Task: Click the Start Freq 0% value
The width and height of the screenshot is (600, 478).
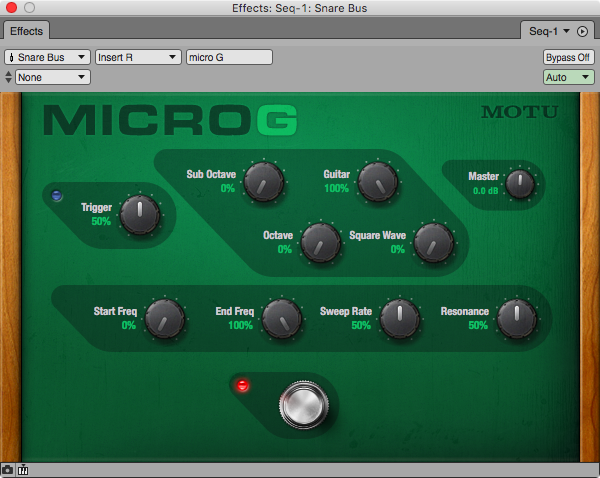Action: (129, 325)
